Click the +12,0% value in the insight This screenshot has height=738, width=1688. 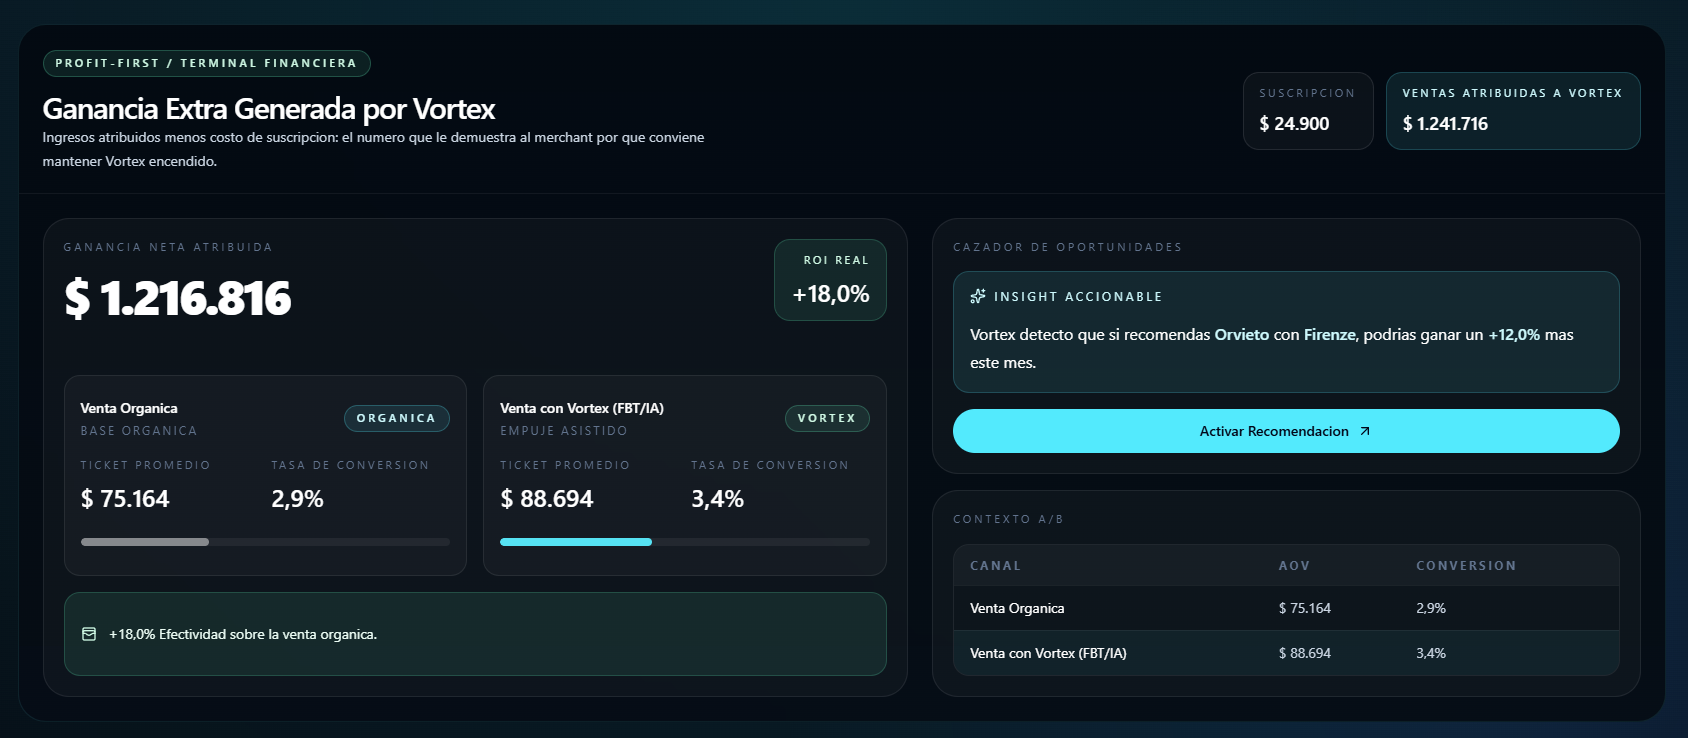coord(1514,335)
